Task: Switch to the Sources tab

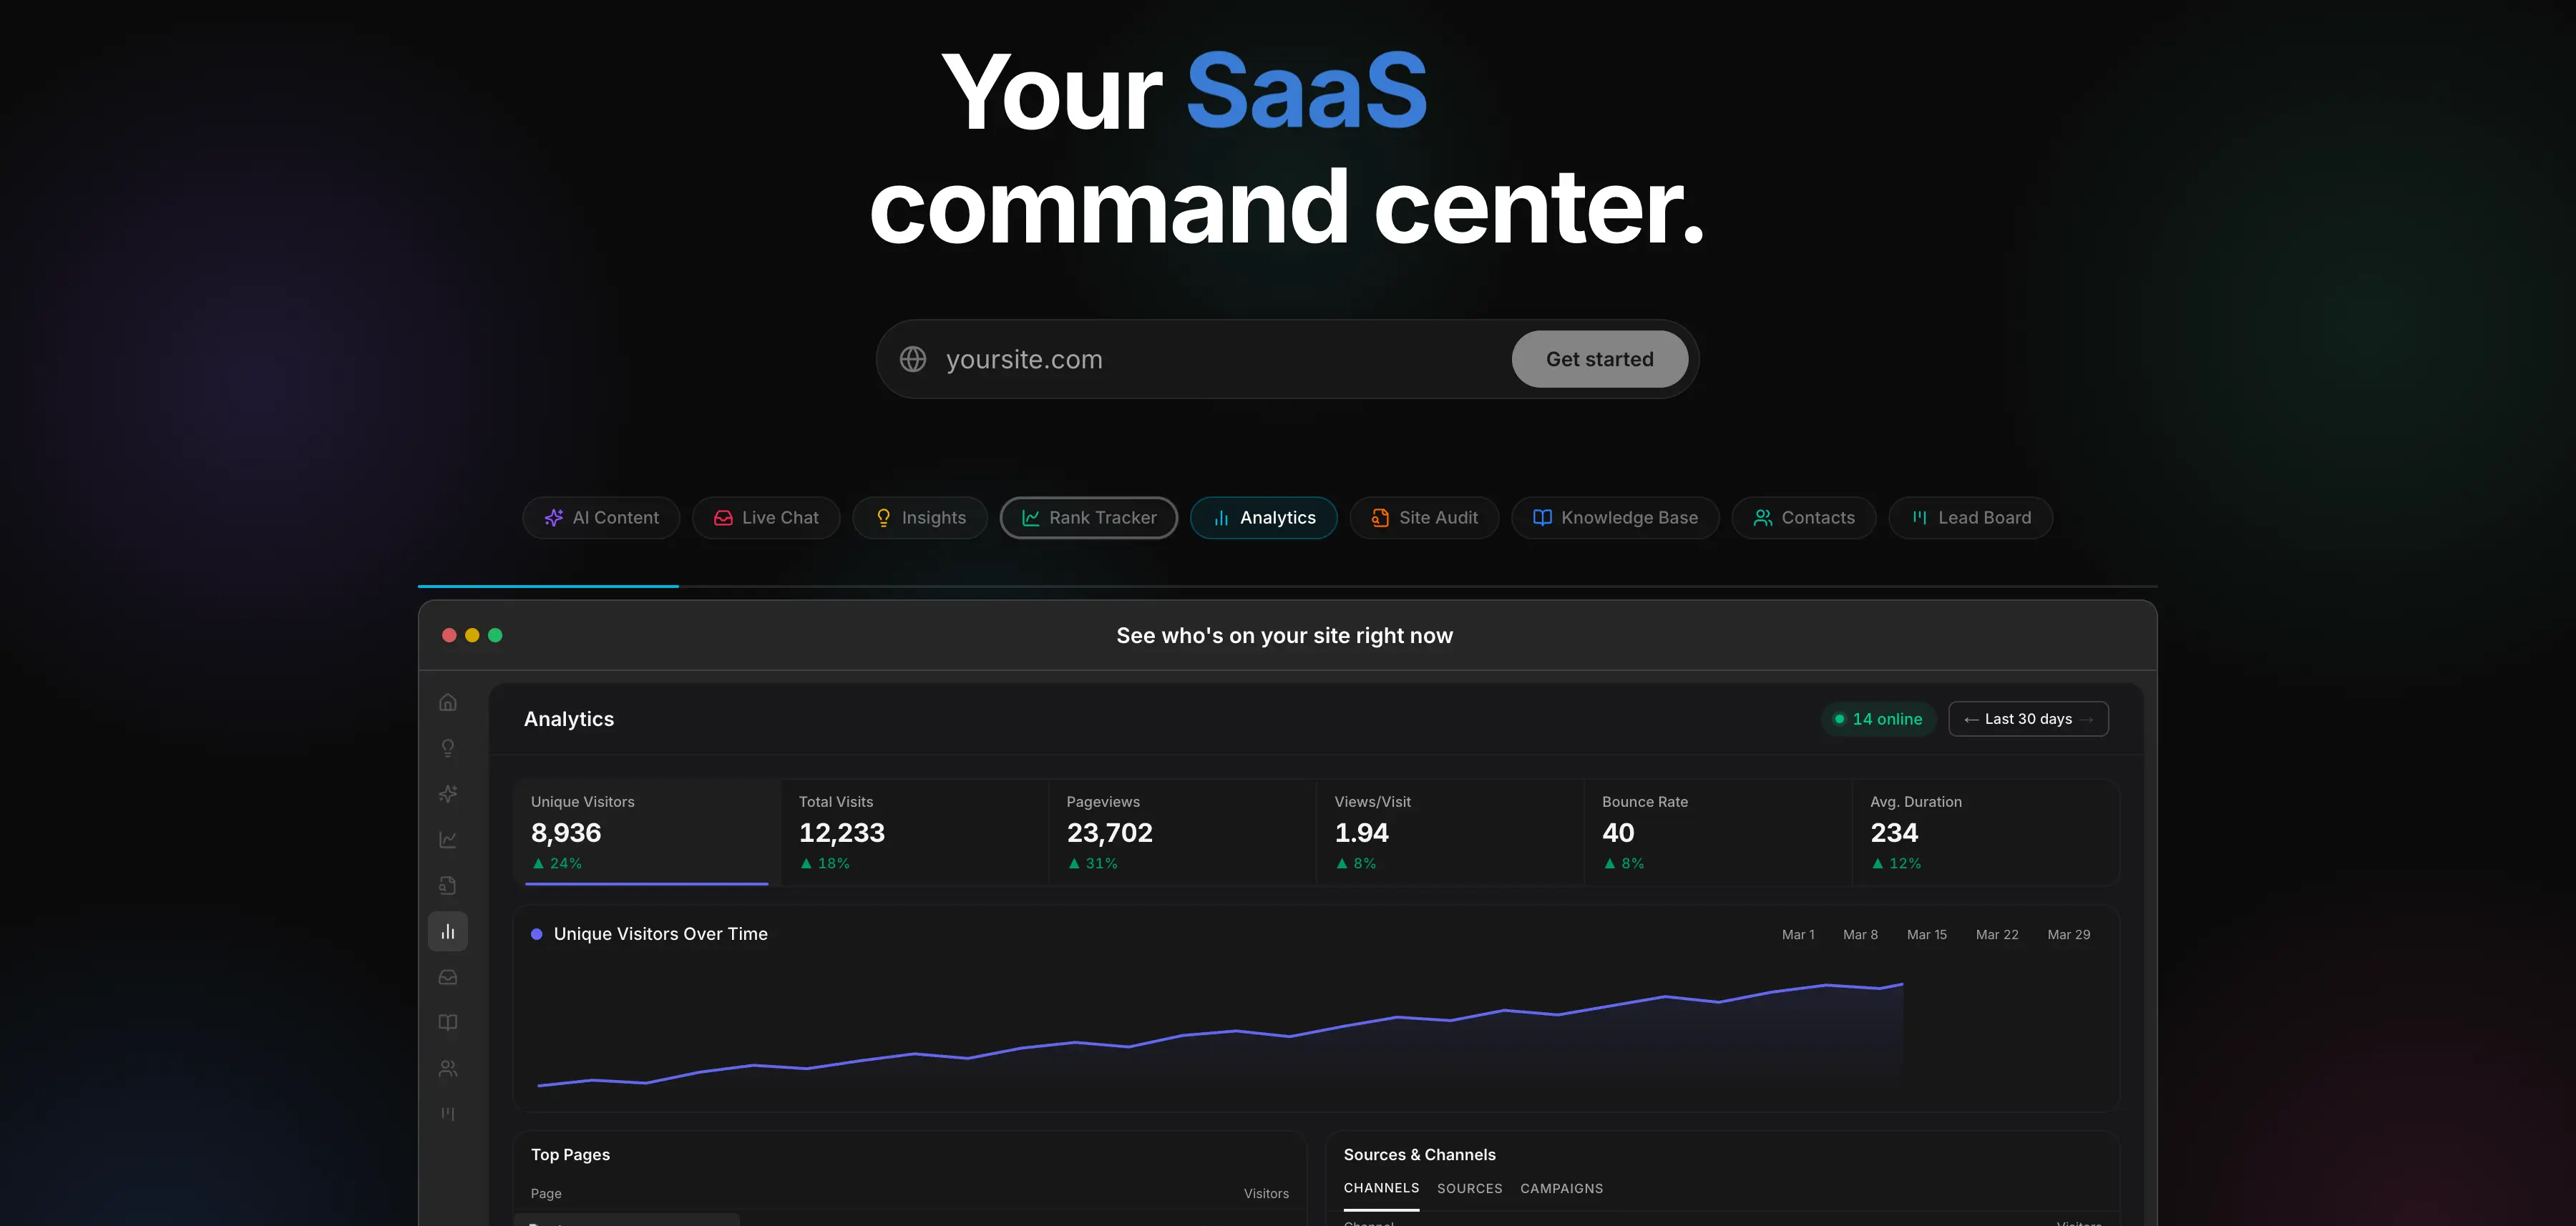Action: pos(1469,1188)
